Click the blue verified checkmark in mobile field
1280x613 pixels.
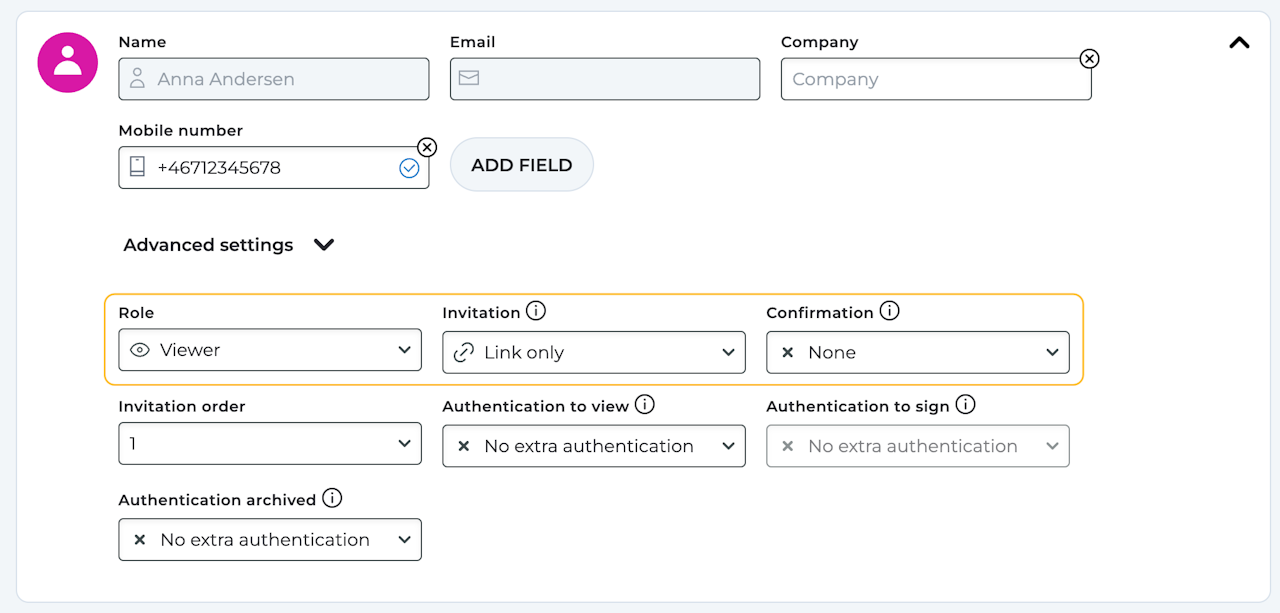(x=409, y=168)
